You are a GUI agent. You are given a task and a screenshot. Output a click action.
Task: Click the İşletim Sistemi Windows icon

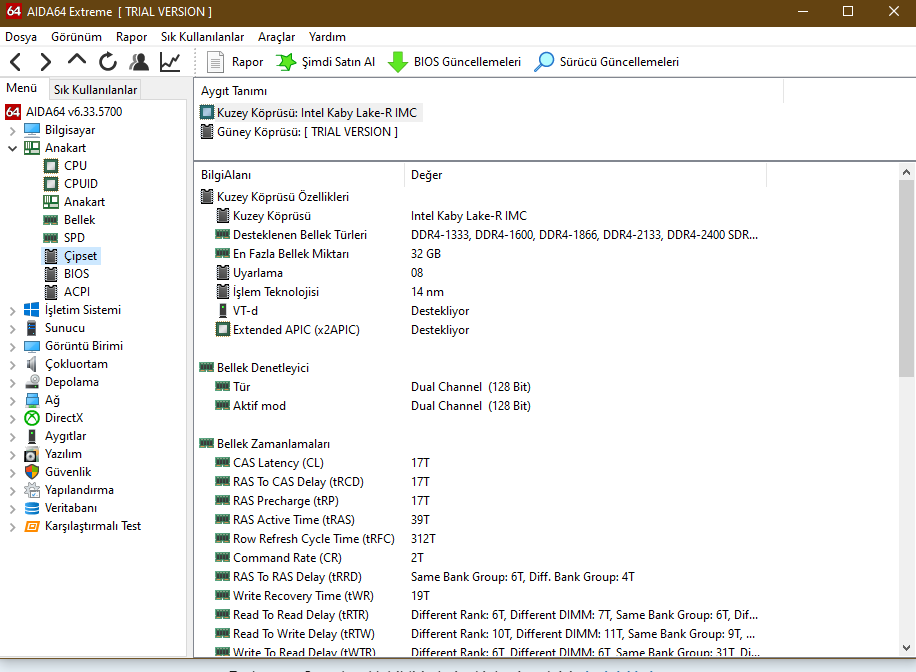point(32,310)
